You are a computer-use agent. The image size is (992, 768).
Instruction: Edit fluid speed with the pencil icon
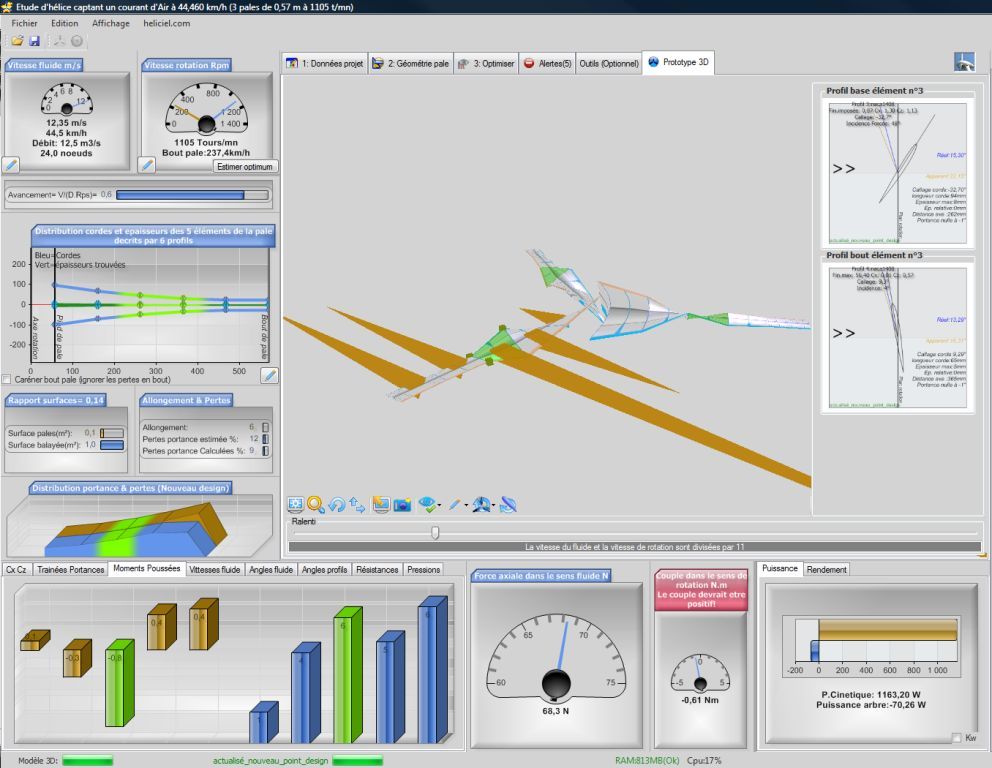pos(11,165)
